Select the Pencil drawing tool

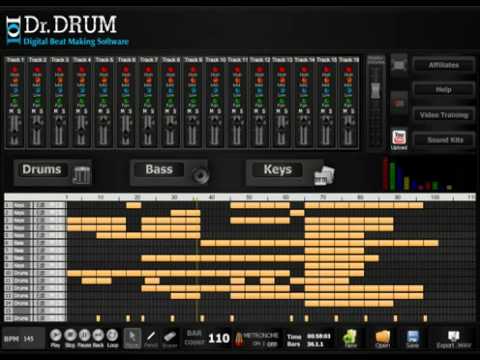point(151,337)
